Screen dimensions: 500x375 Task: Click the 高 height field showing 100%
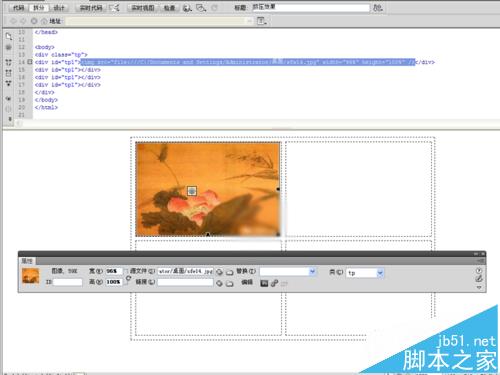[114, 282]
